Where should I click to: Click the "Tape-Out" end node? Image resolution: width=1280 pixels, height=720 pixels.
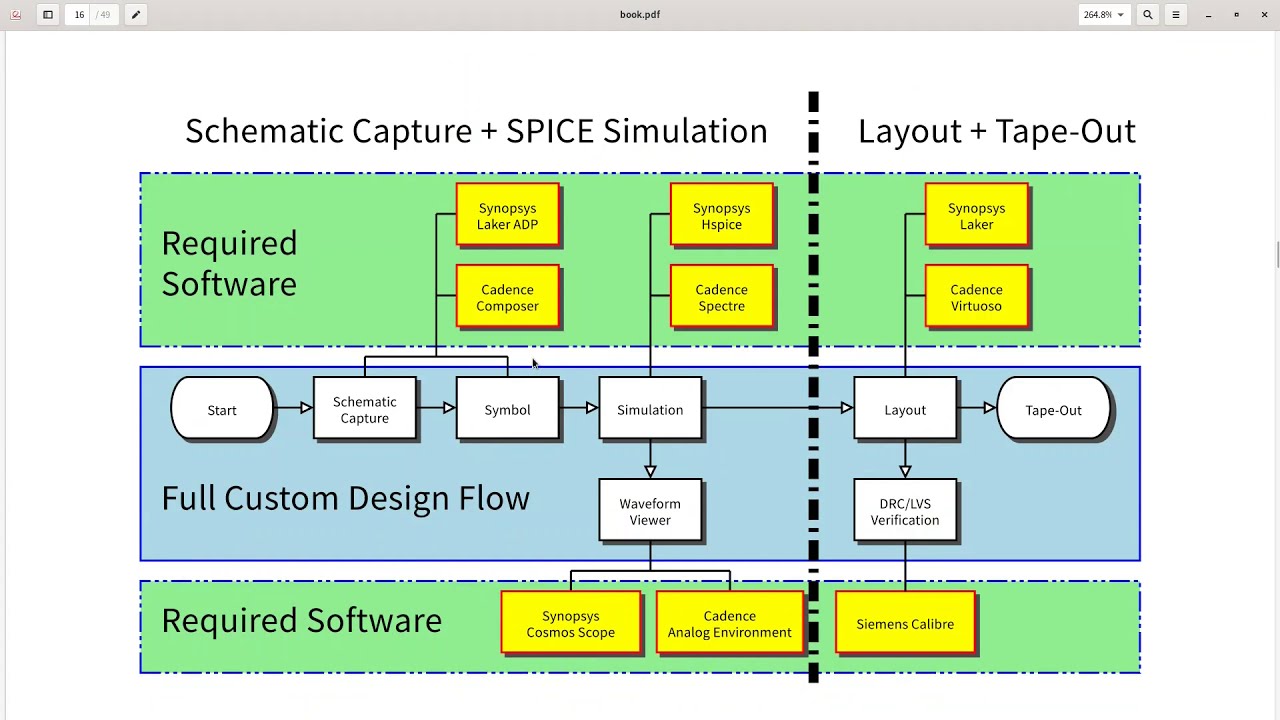point(1053,409)
